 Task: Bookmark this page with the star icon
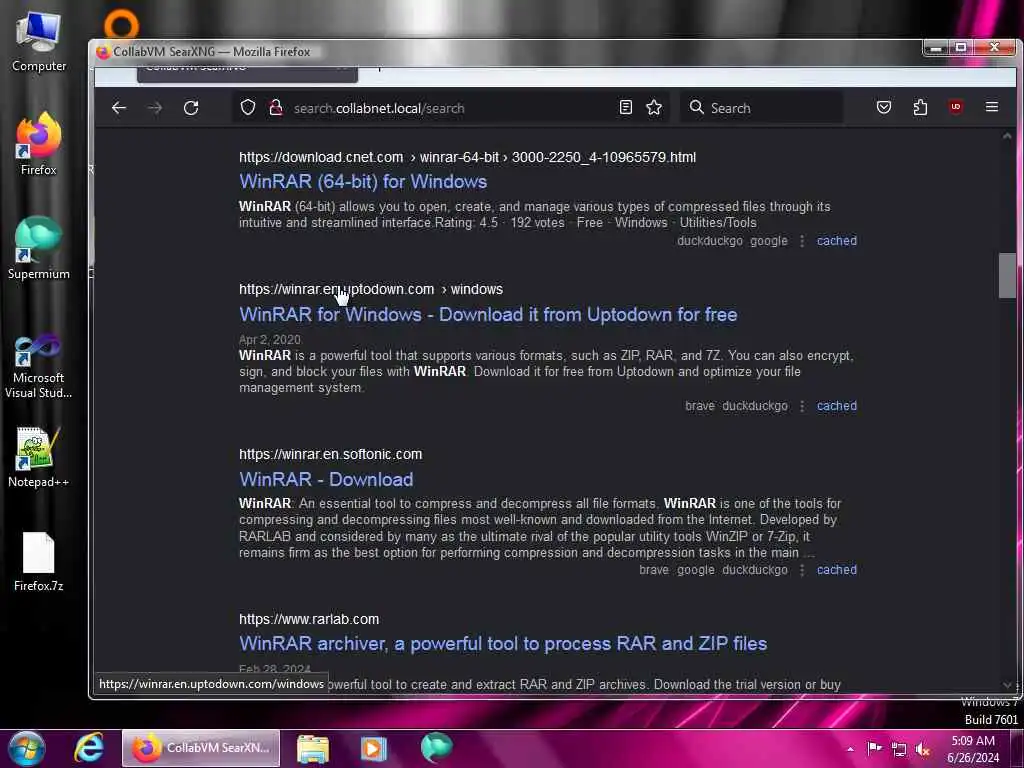654,107
